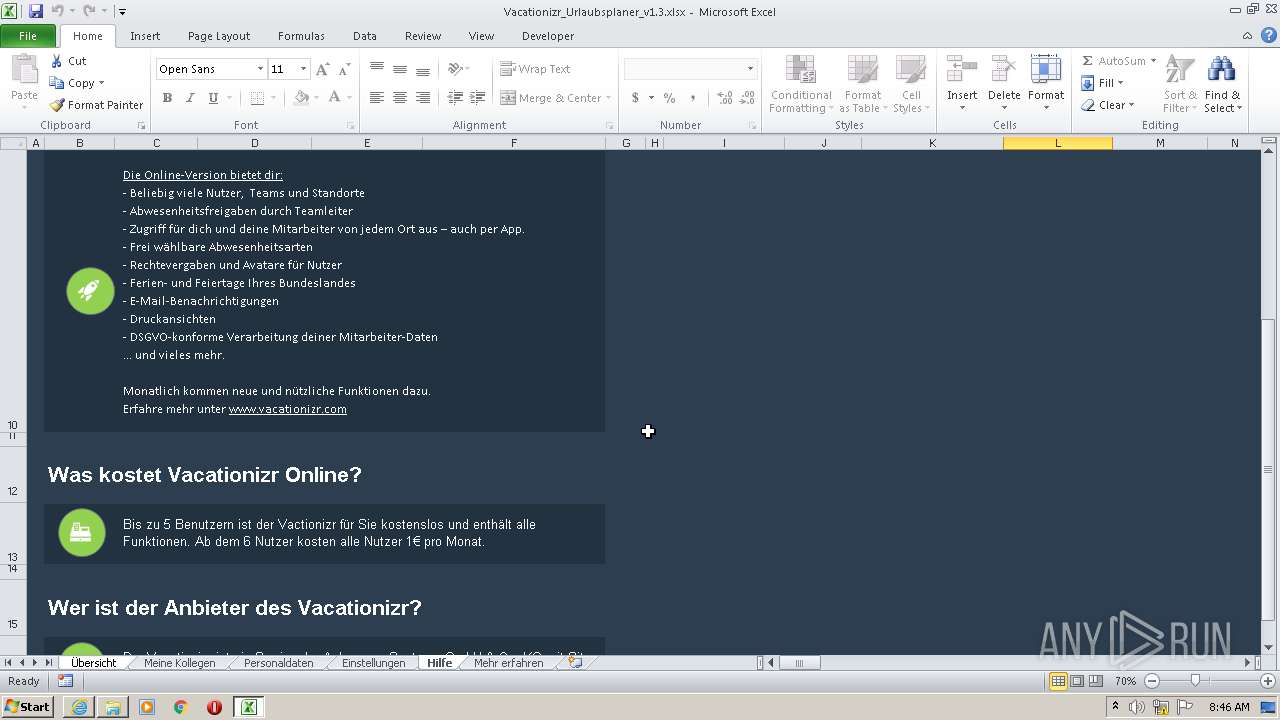The height and width of the screenshot is (720, 1280).
Task: Open the font size dropdown
Action: point(303,69)
